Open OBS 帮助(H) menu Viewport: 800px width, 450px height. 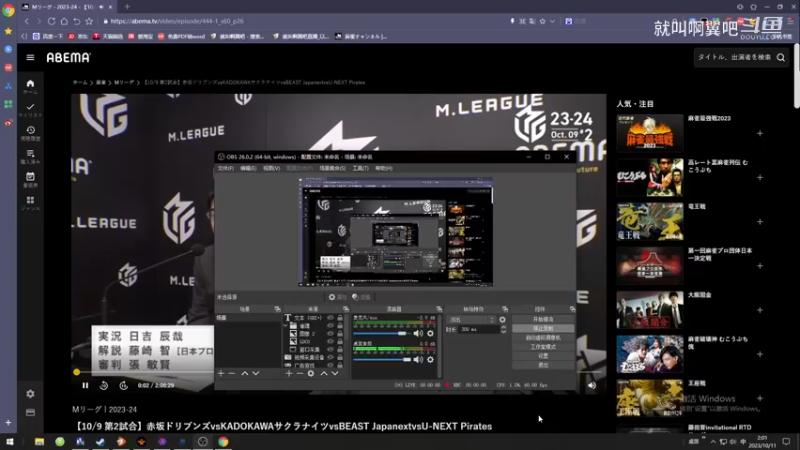point(384,168)
